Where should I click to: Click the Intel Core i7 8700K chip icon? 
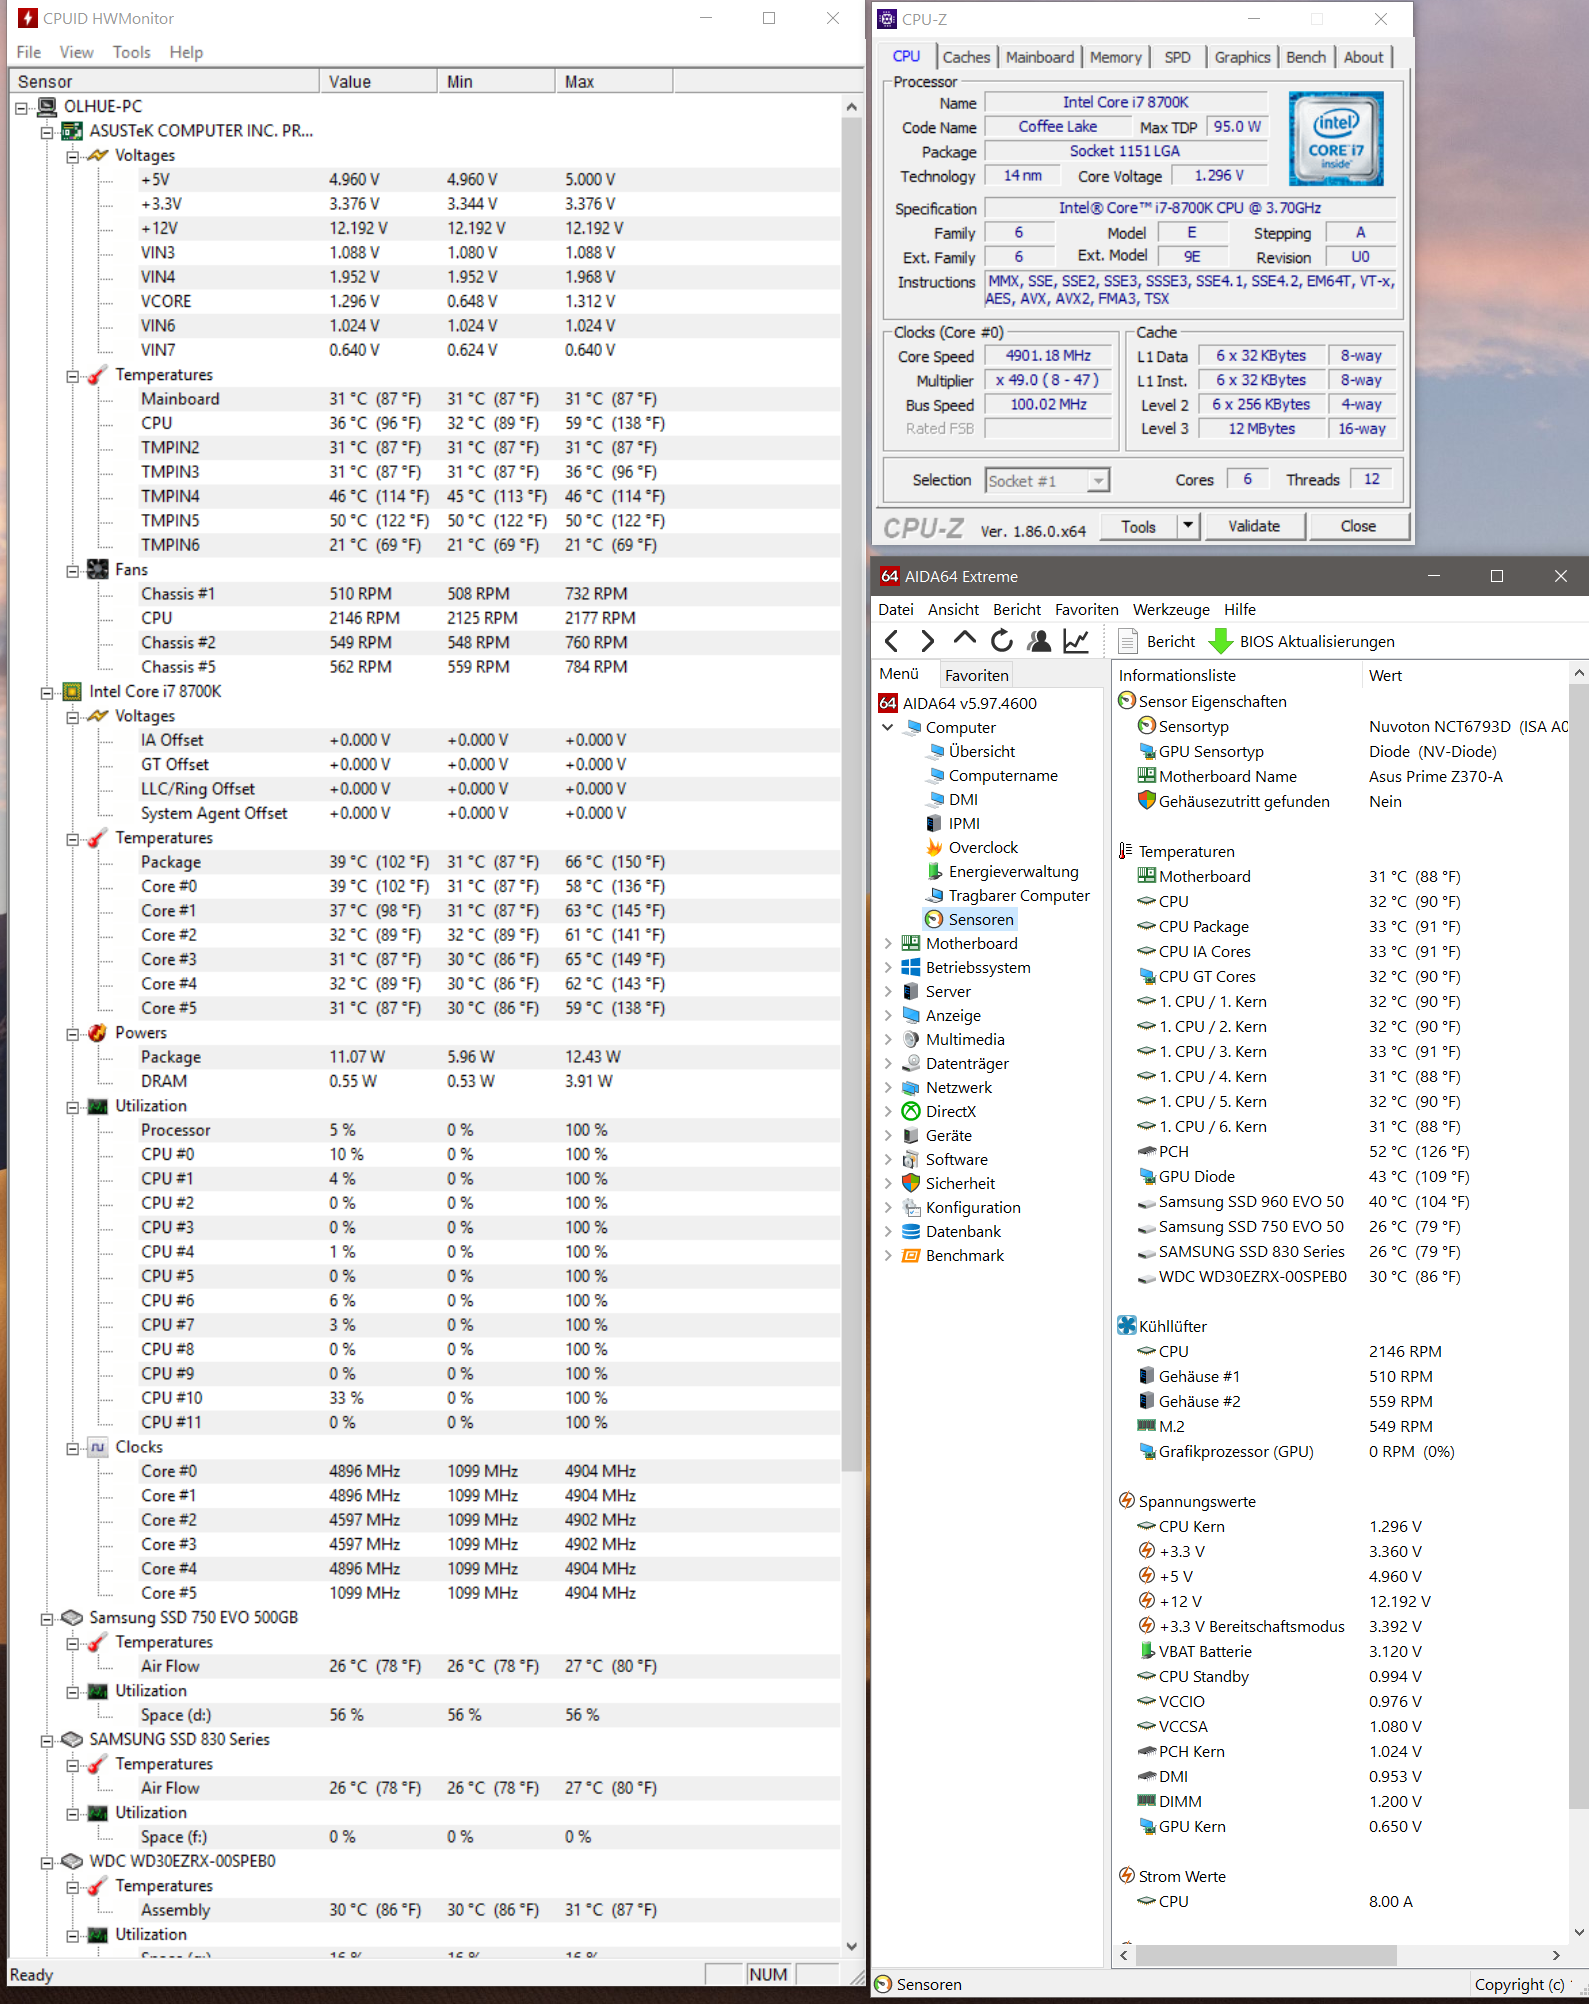[72, 691]
